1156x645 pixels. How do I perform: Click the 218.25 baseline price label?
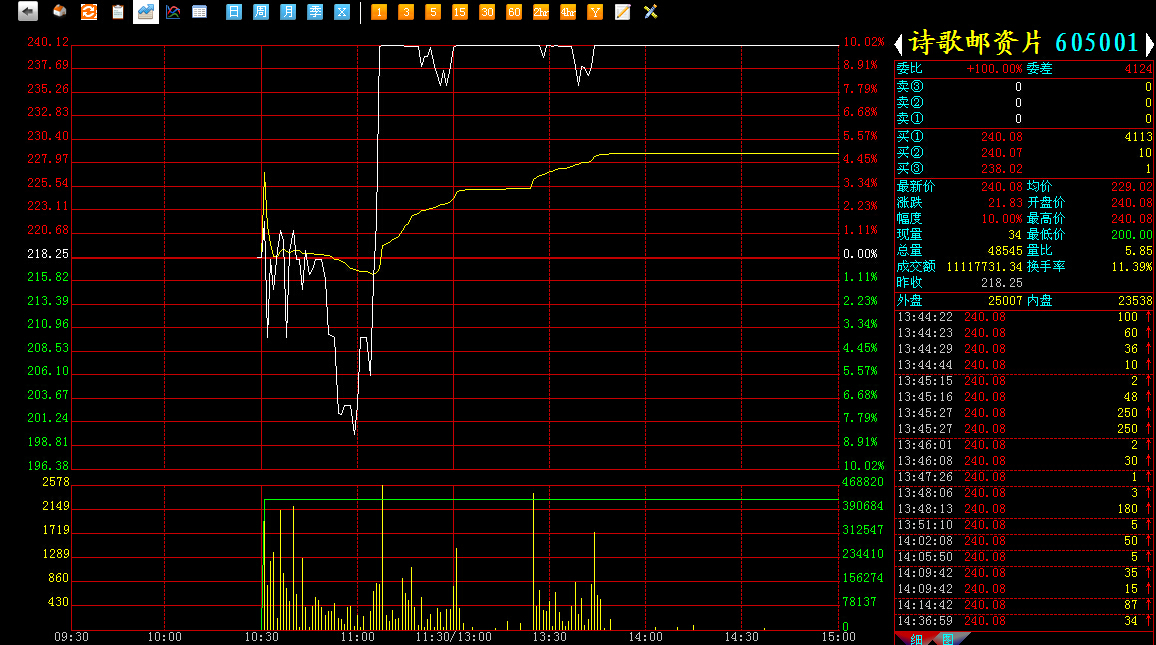[48, 254]
